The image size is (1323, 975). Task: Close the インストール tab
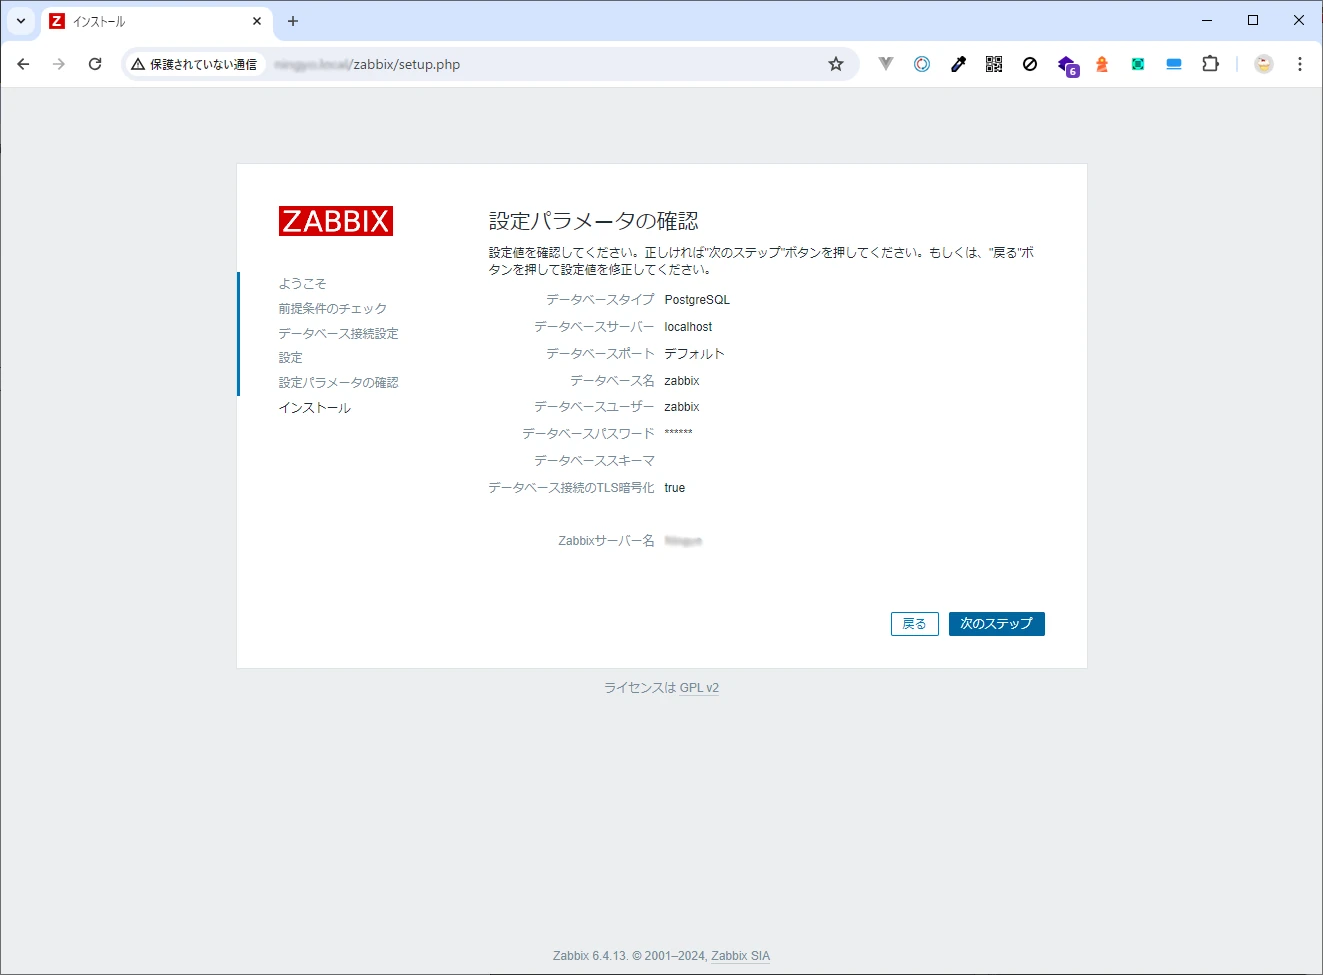coord(257,21)
